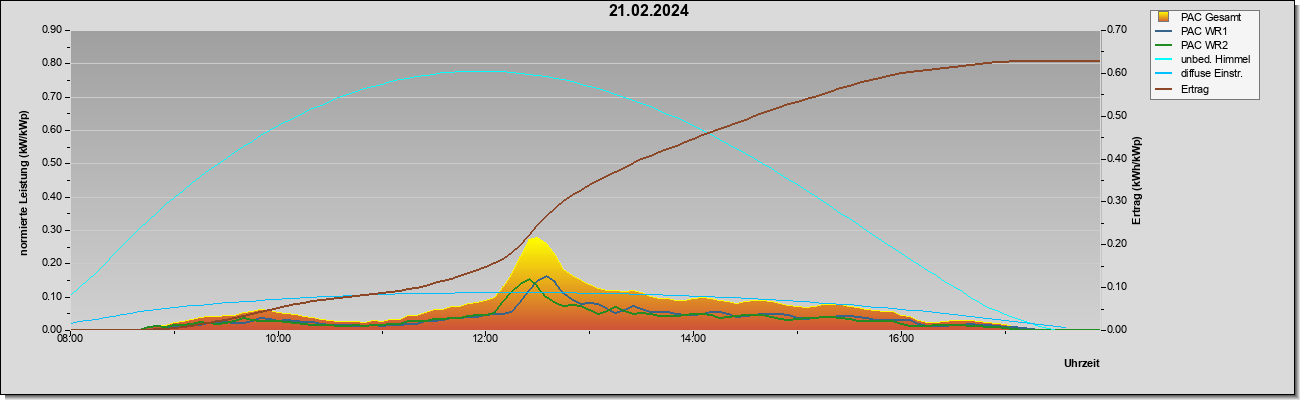Click the unbed. Himmel legend entry
This screenshot has height=400, width=1300.
pyautogui.click(x=1203, y=59)
